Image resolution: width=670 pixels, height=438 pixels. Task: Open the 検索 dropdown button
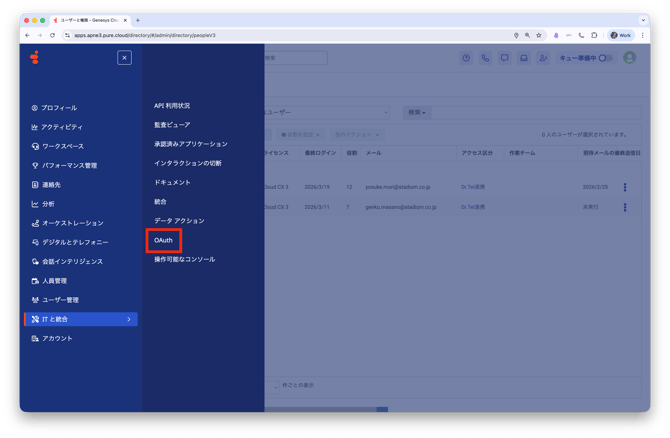coord(417,112)
